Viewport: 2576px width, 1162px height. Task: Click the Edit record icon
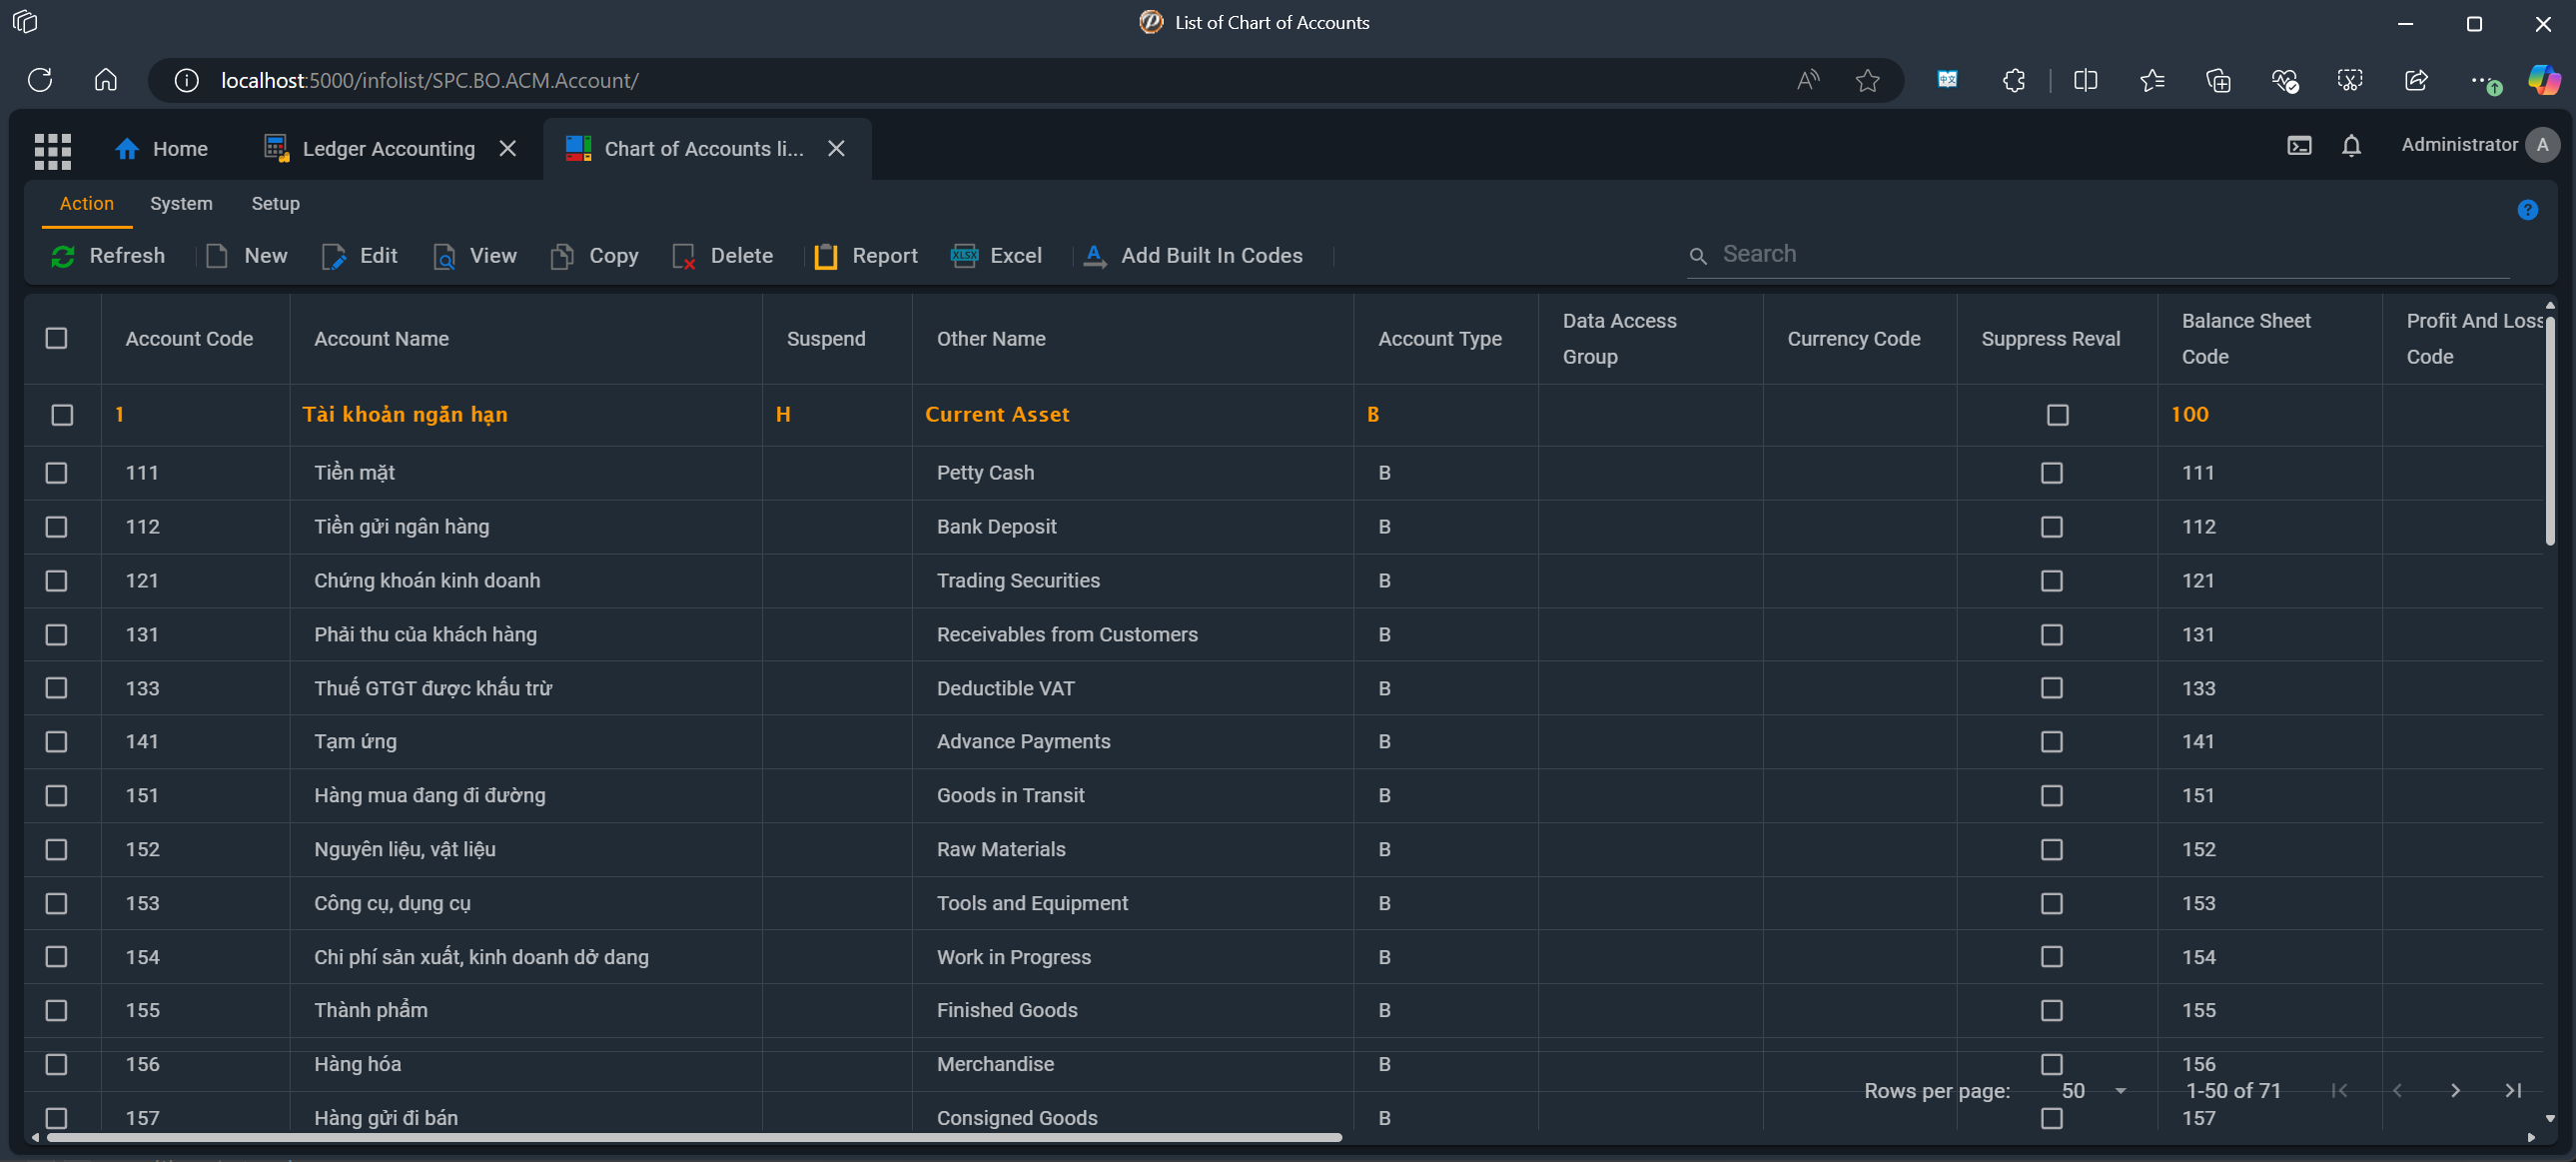[x=333, y=256]
